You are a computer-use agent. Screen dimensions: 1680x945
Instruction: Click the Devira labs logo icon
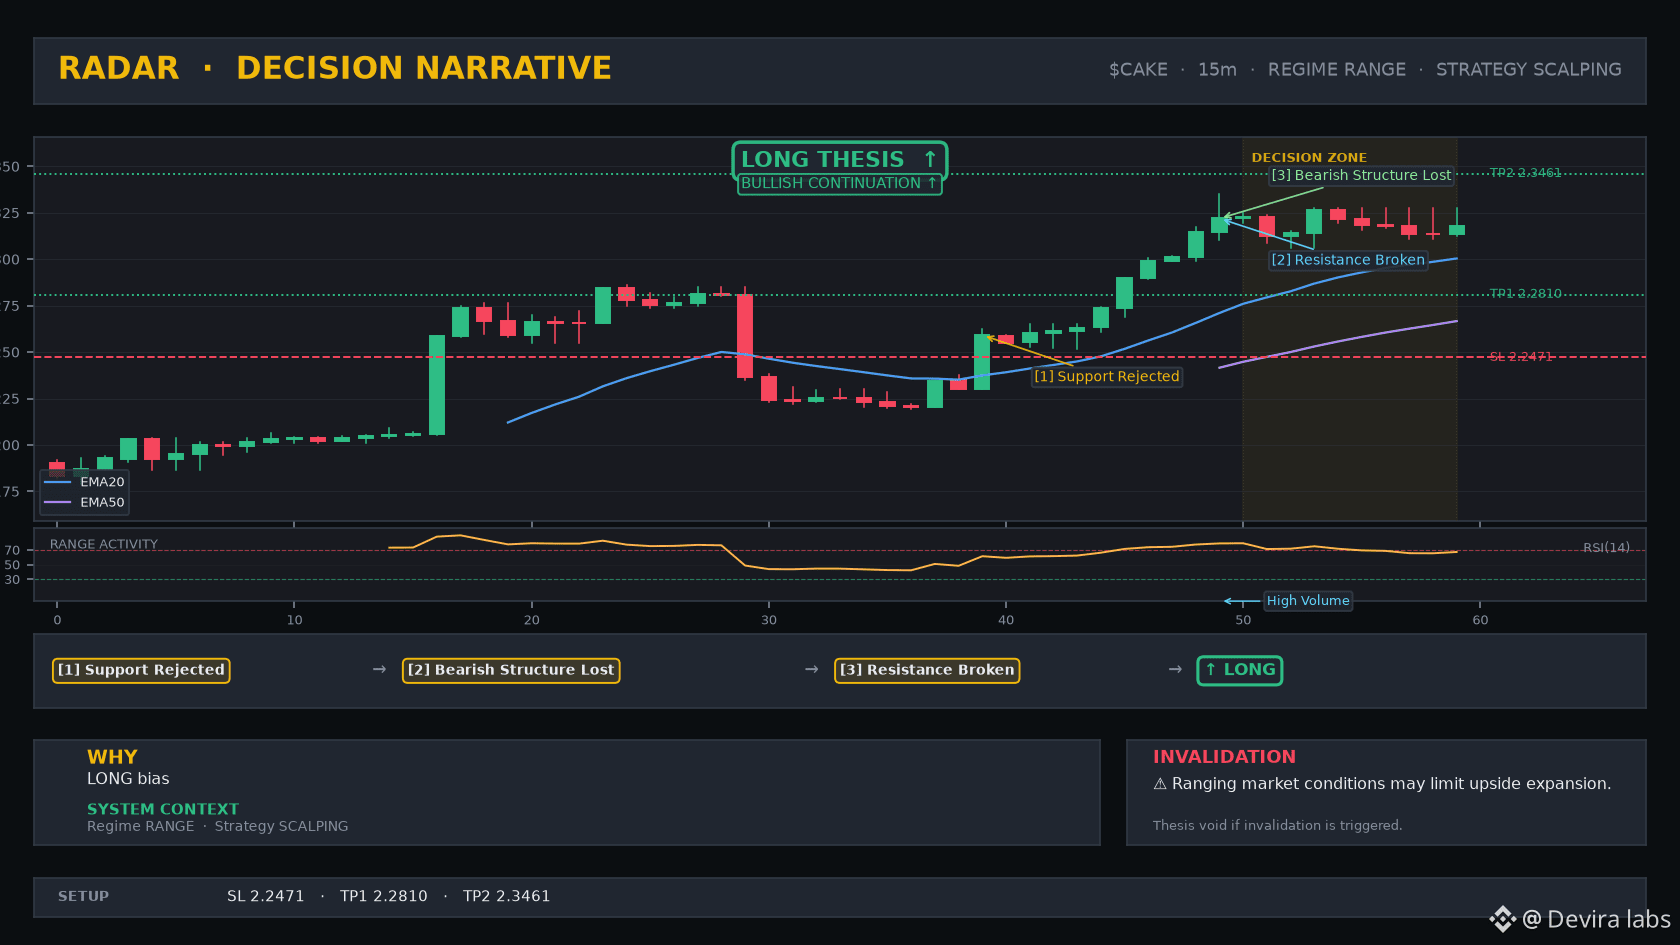click(x=1502, y=919)
